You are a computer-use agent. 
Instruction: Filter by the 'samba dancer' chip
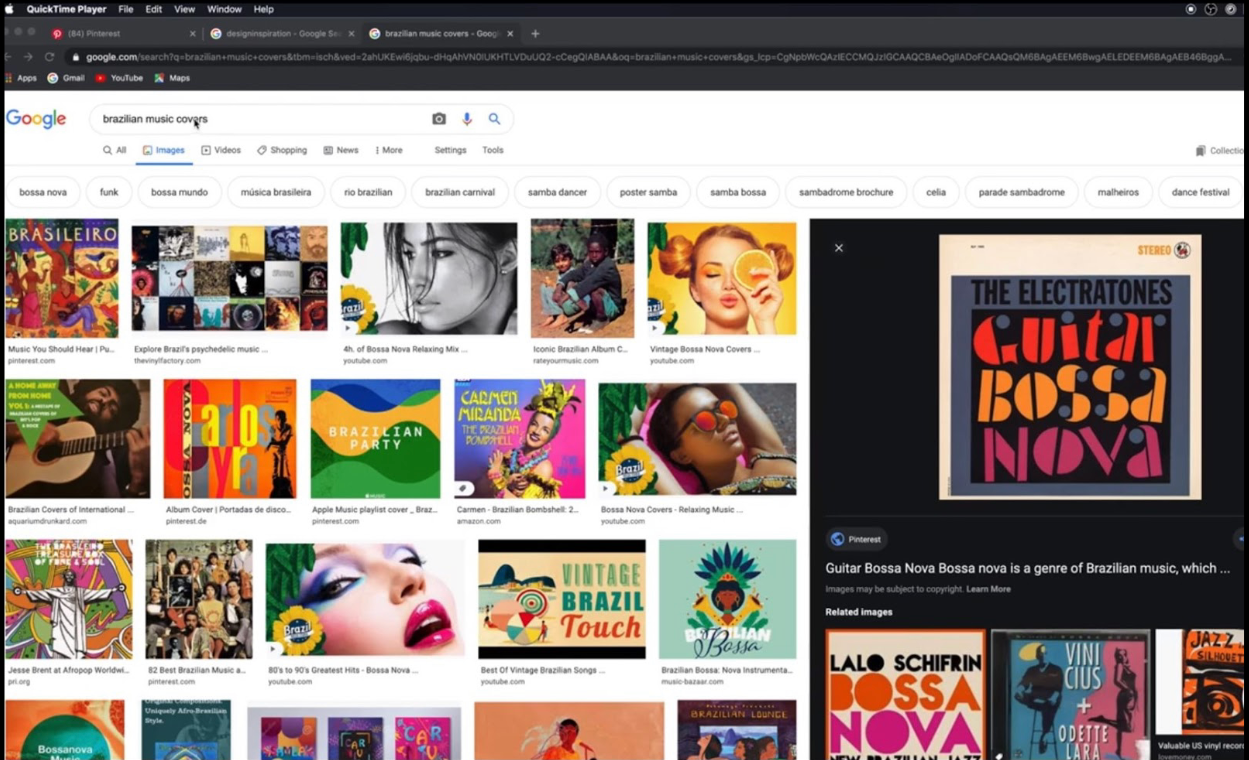coord(557,192)
